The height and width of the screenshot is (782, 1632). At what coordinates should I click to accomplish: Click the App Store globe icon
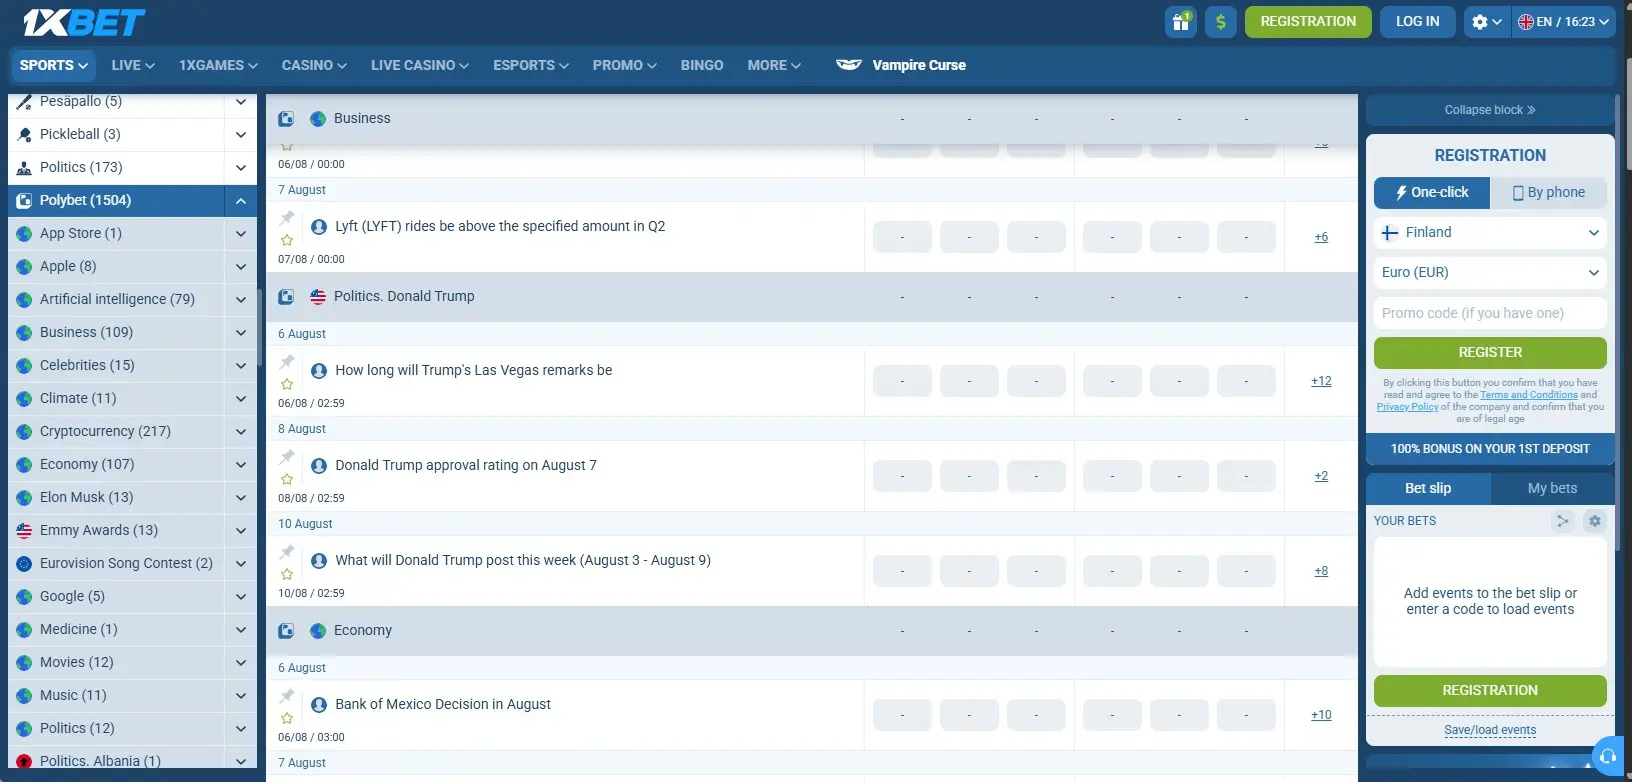click(24, 234)
